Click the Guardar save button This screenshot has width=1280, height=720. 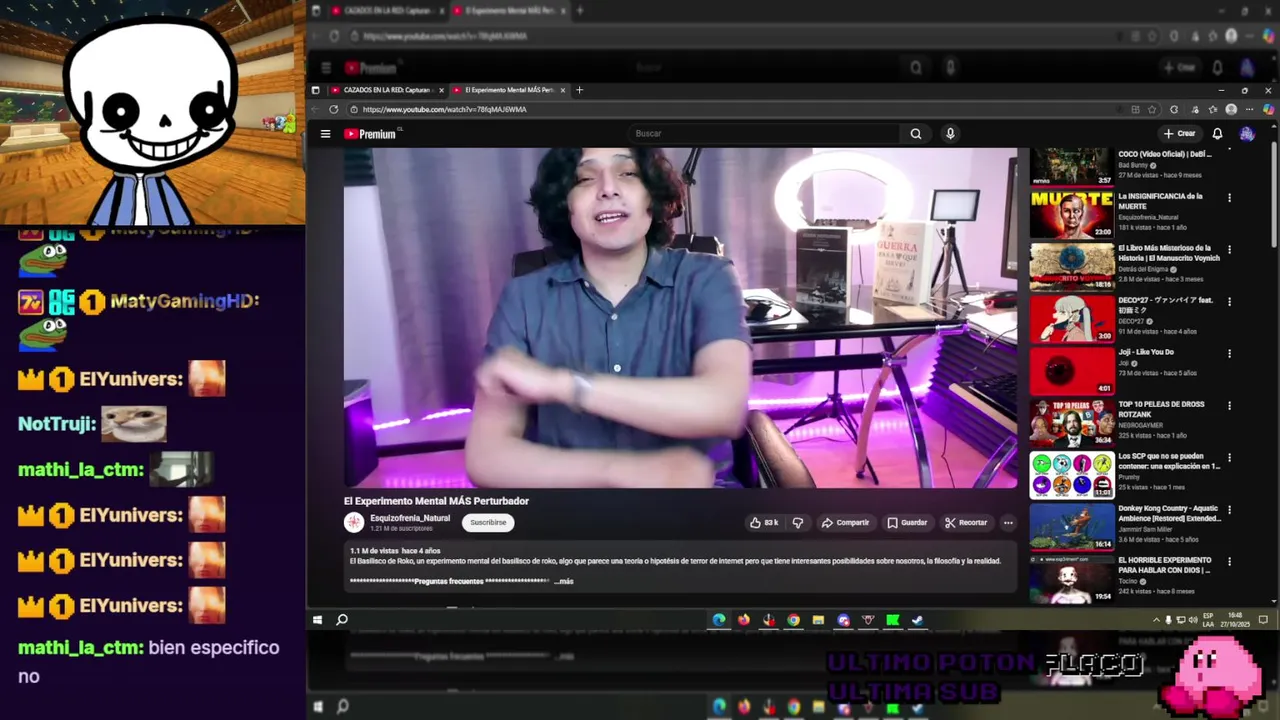click(x=907, y=522)
